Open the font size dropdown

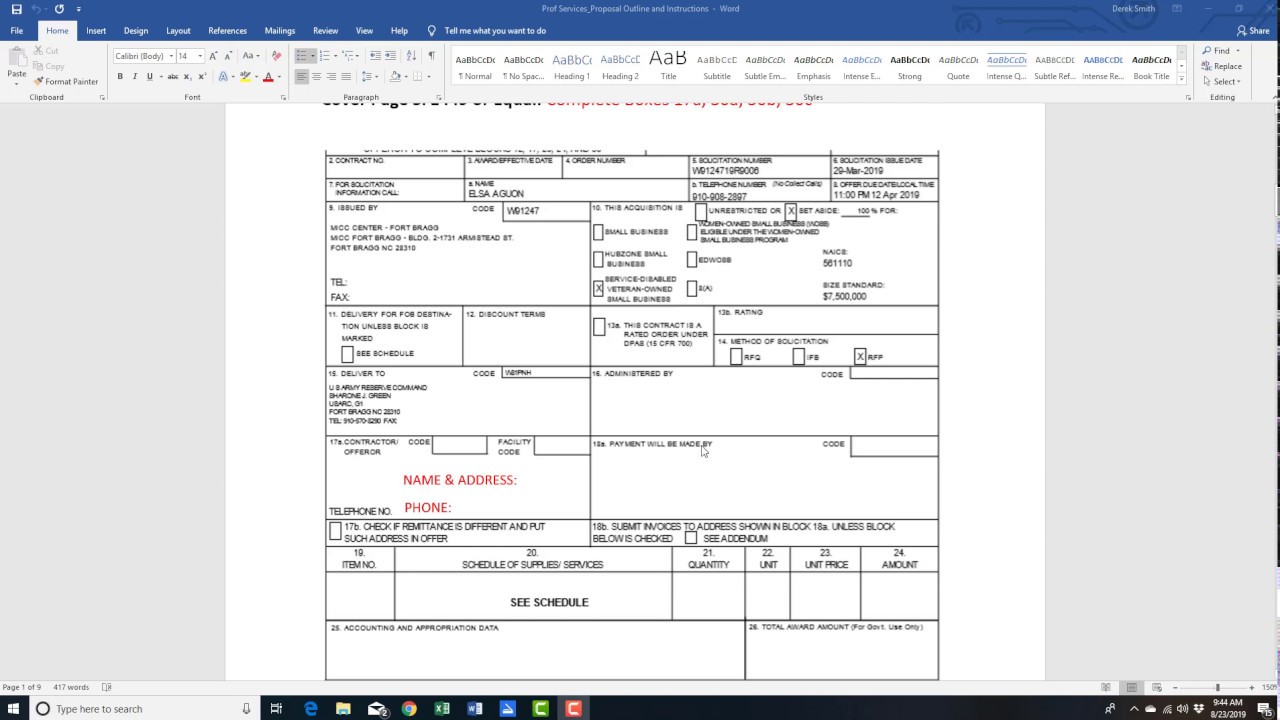tap(200, 56)
